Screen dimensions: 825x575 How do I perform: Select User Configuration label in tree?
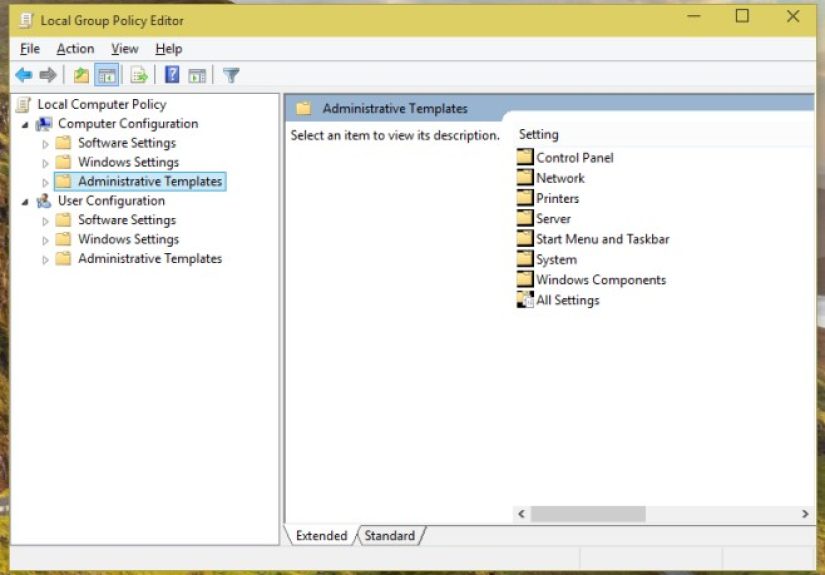(x=112, y=201)
